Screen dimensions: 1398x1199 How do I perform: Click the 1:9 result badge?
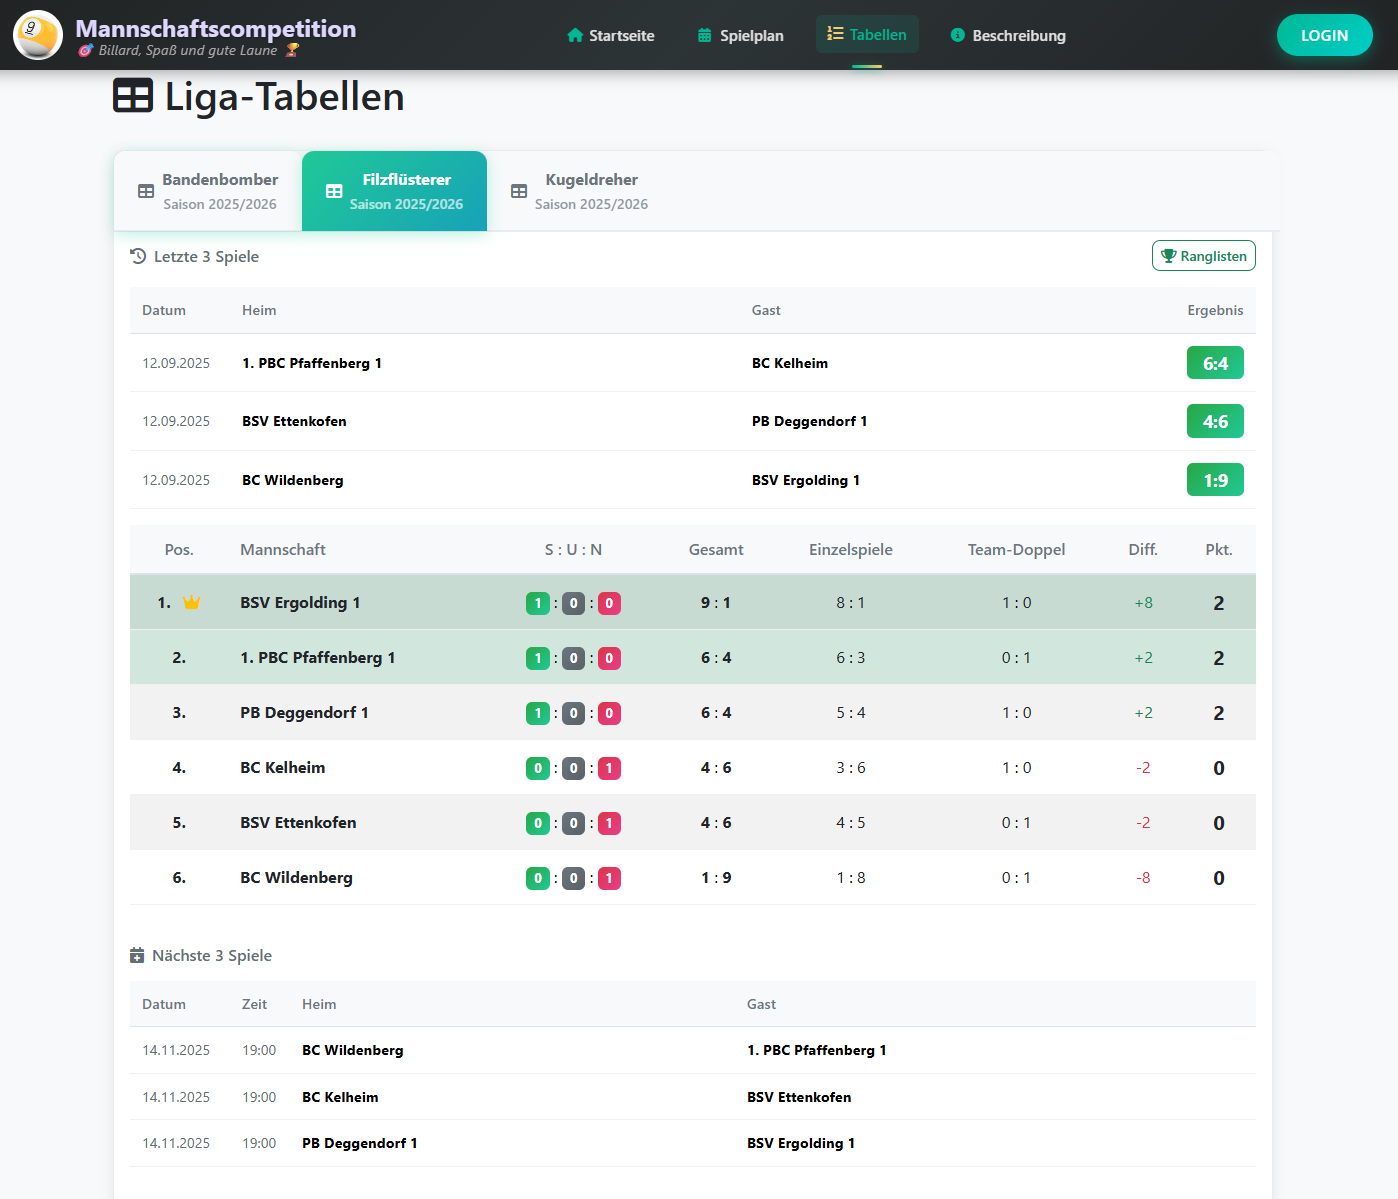click(x=1214, y=480)
